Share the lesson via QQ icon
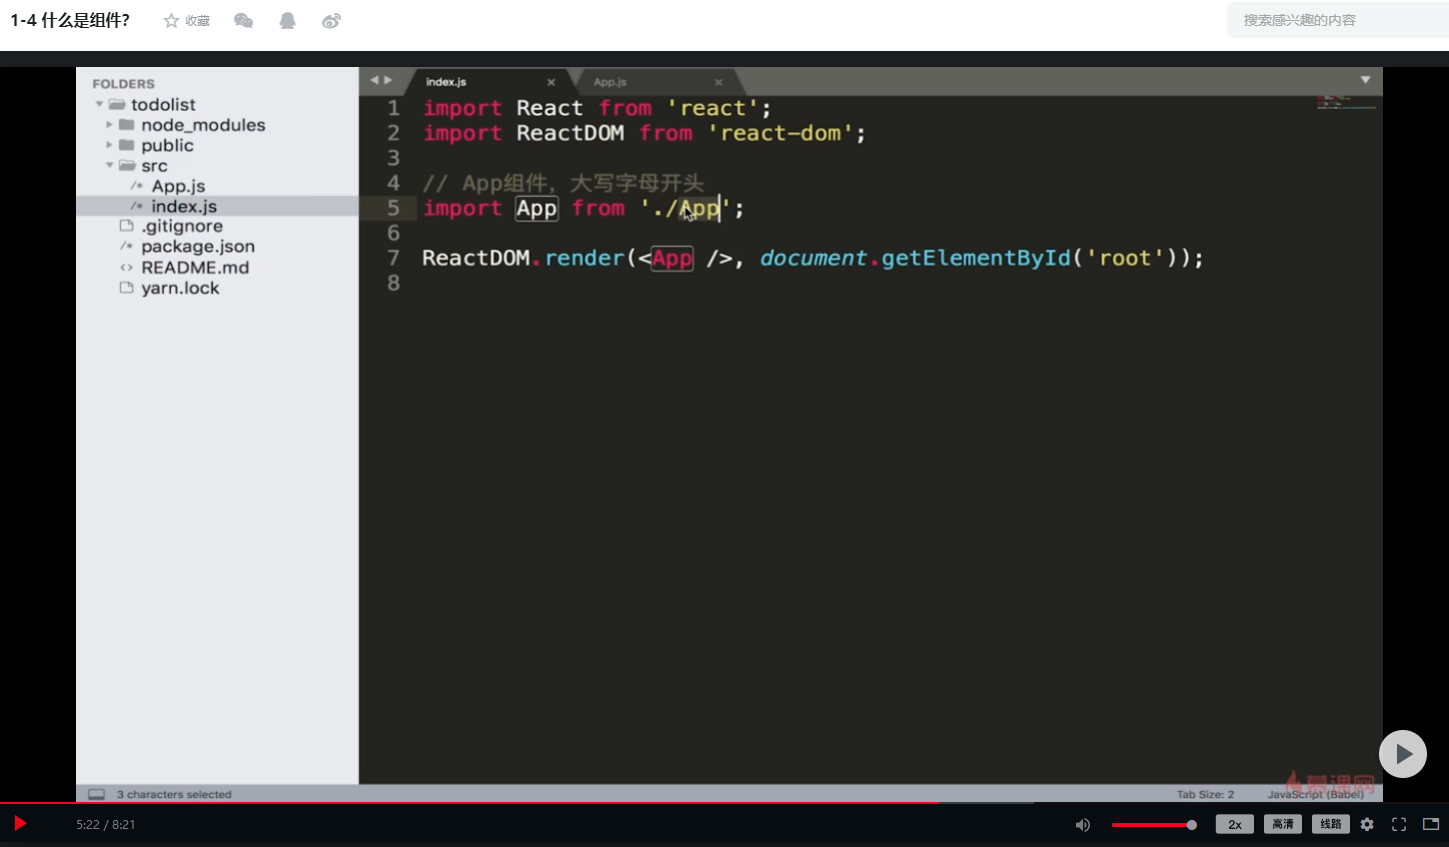 coord(287,21)
